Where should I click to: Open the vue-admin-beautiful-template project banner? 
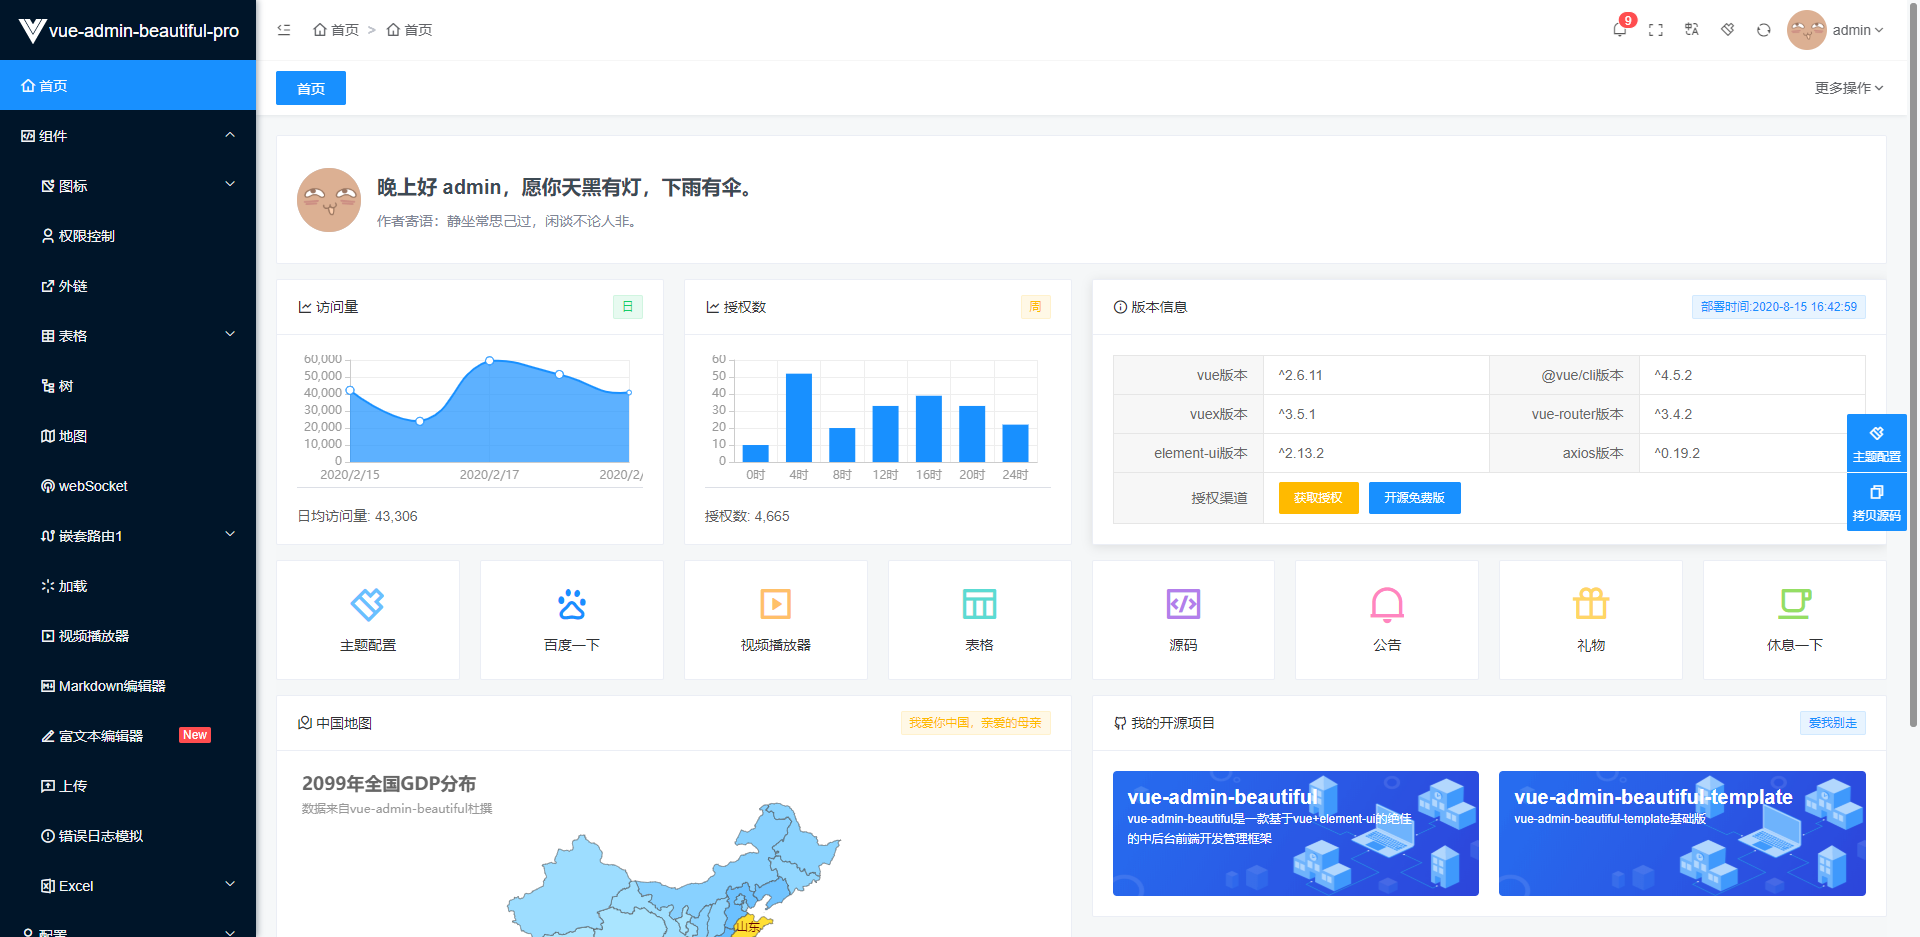click(1682, 833)
